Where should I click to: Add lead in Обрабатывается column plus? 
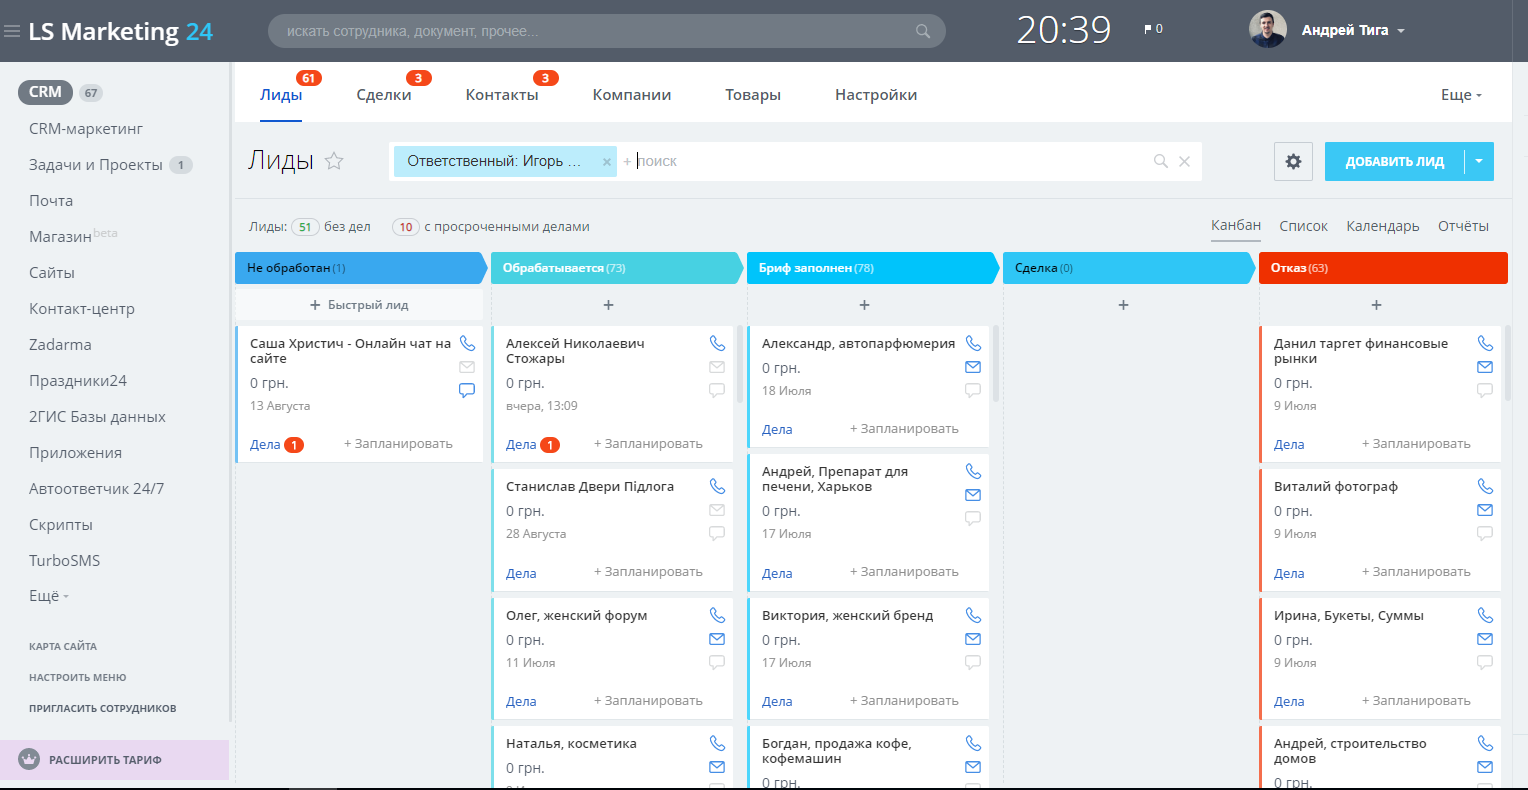tap(608, 305)
